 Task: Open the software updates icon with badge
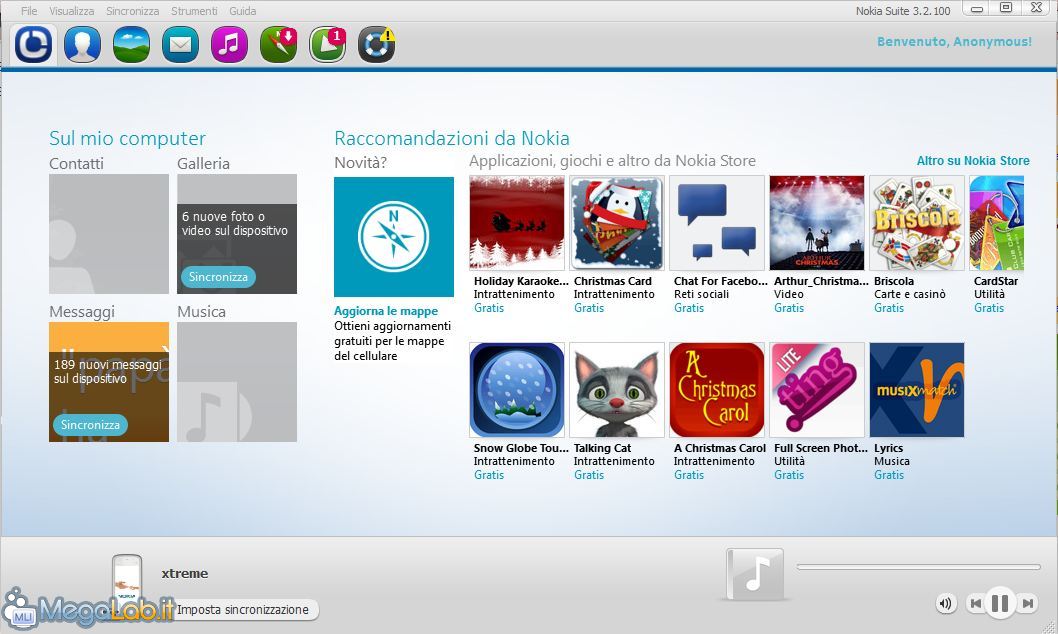pyautogui.click(x=327, y=45)
